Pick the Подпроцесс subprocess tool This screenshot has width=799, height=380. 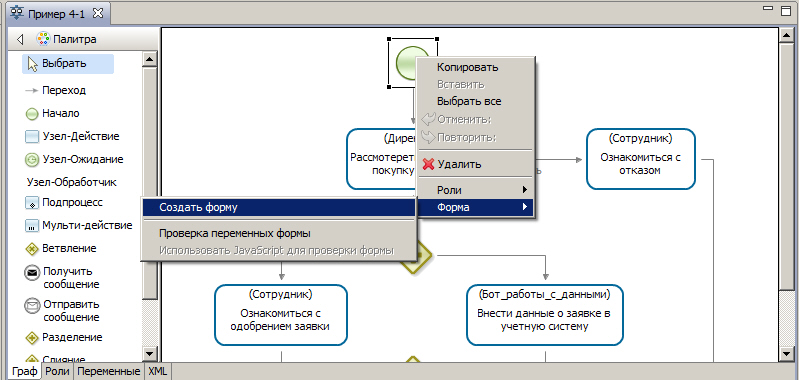[64, 203]
